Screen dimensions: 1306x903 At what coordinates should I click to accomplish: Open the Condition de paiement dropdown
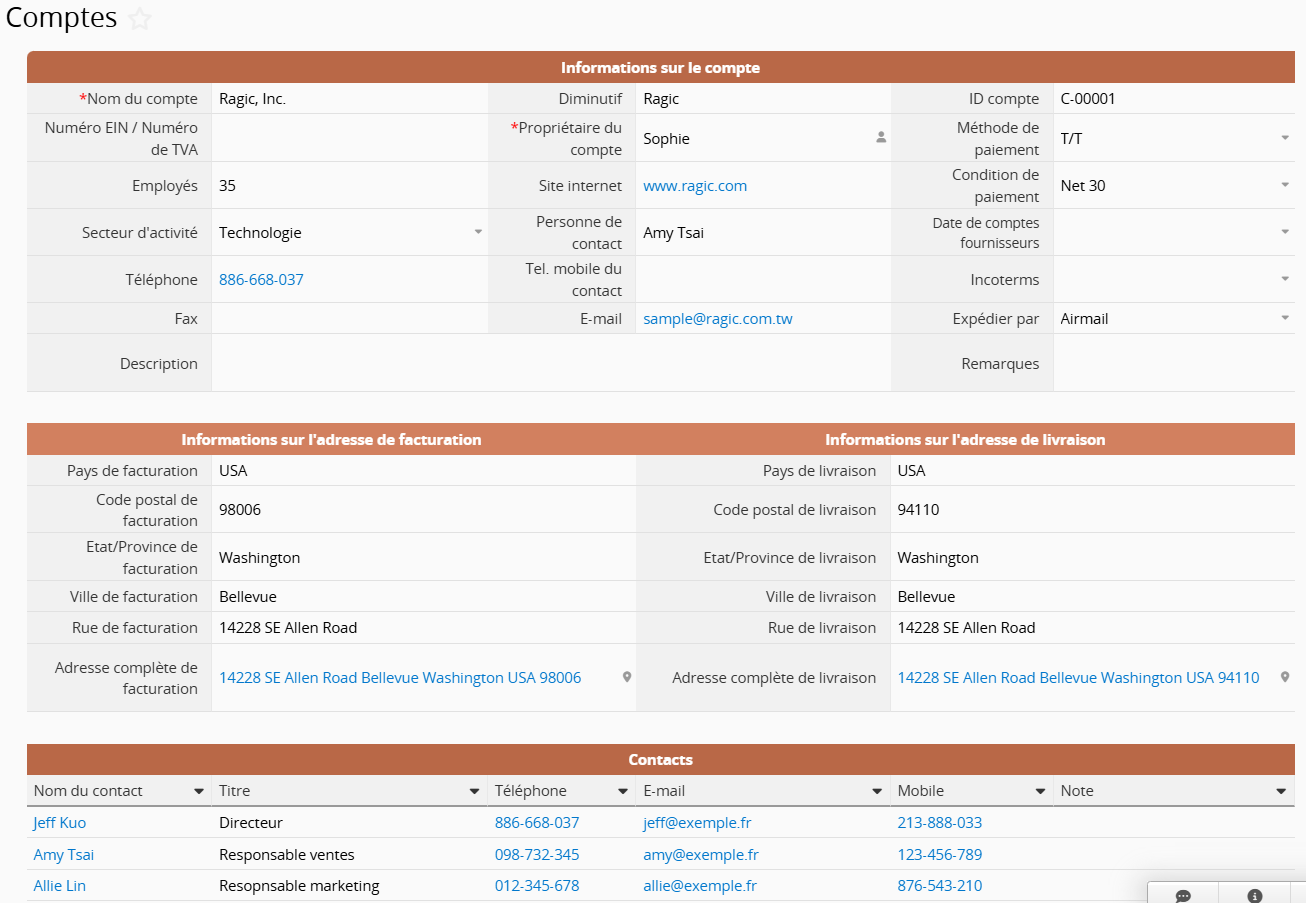point(1285,185)
